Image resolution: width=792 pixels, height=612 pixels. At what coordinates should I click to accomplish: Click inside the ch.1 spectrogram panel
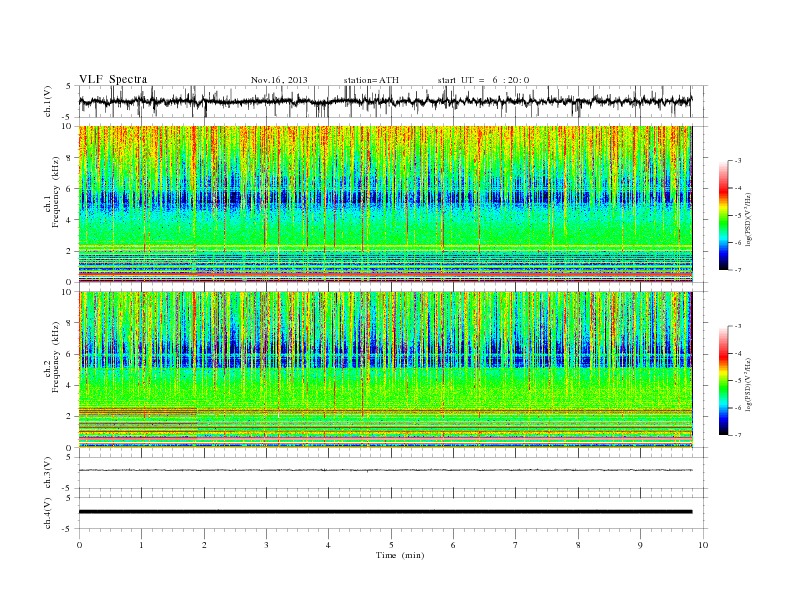[385, 204]
